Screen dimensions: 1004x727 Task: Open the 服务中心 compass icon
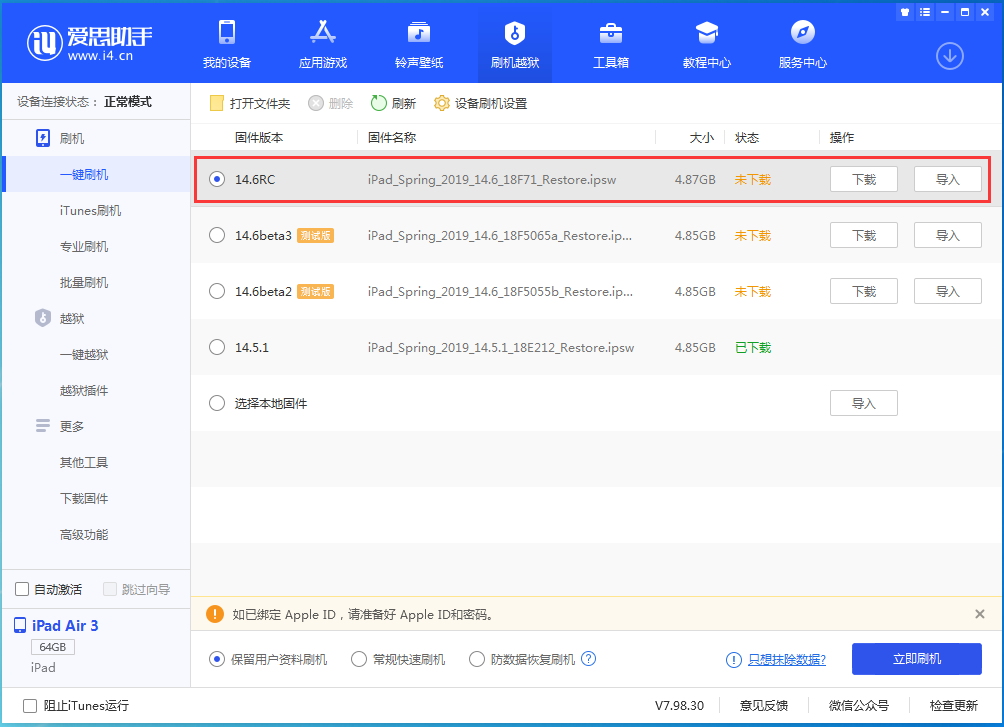click(803, 32)
